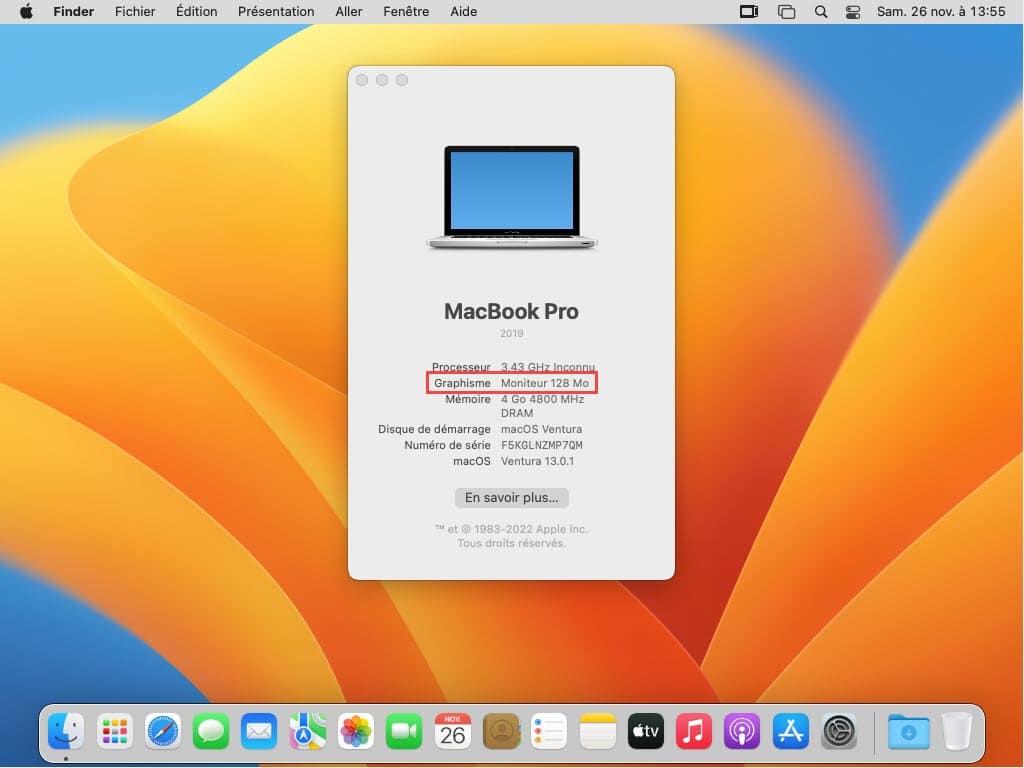The image size is (1024, 768).
Task: Open the Présentation menu
Action: coord(276,12)
